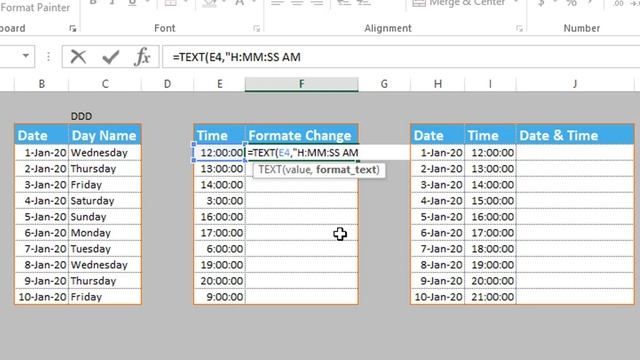Click the empty Formate Change cell beside 16:00:00

[302, 217]
